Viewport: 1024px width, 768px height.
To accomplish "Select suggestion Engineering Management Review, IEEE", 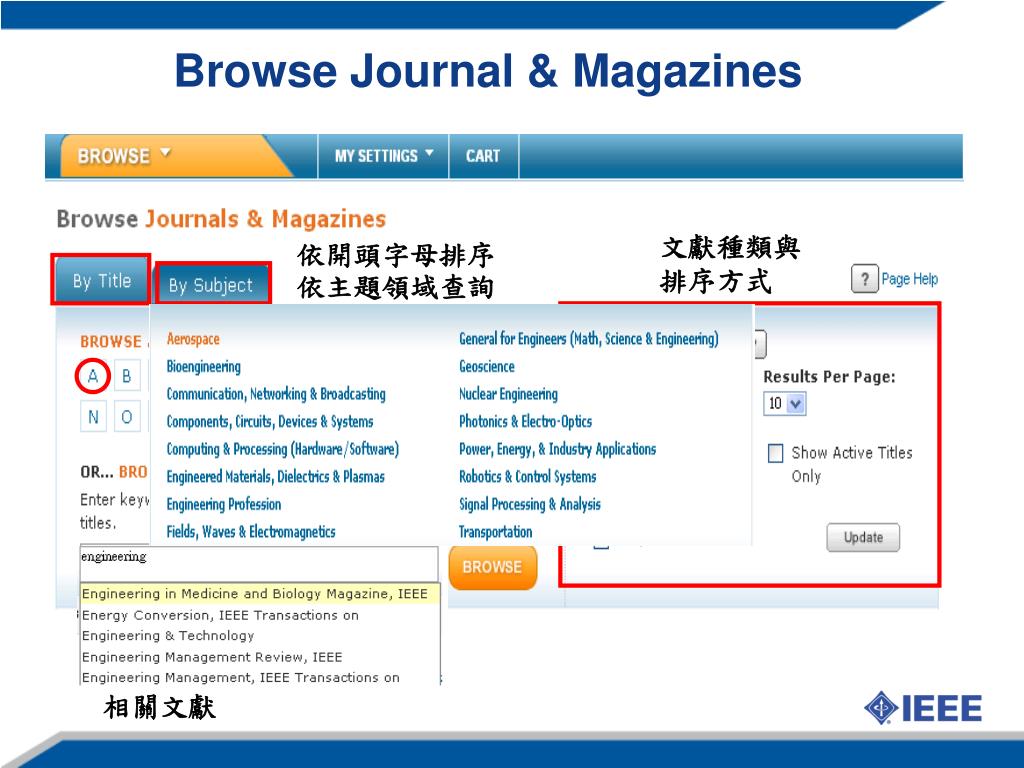I will [260, 657].
